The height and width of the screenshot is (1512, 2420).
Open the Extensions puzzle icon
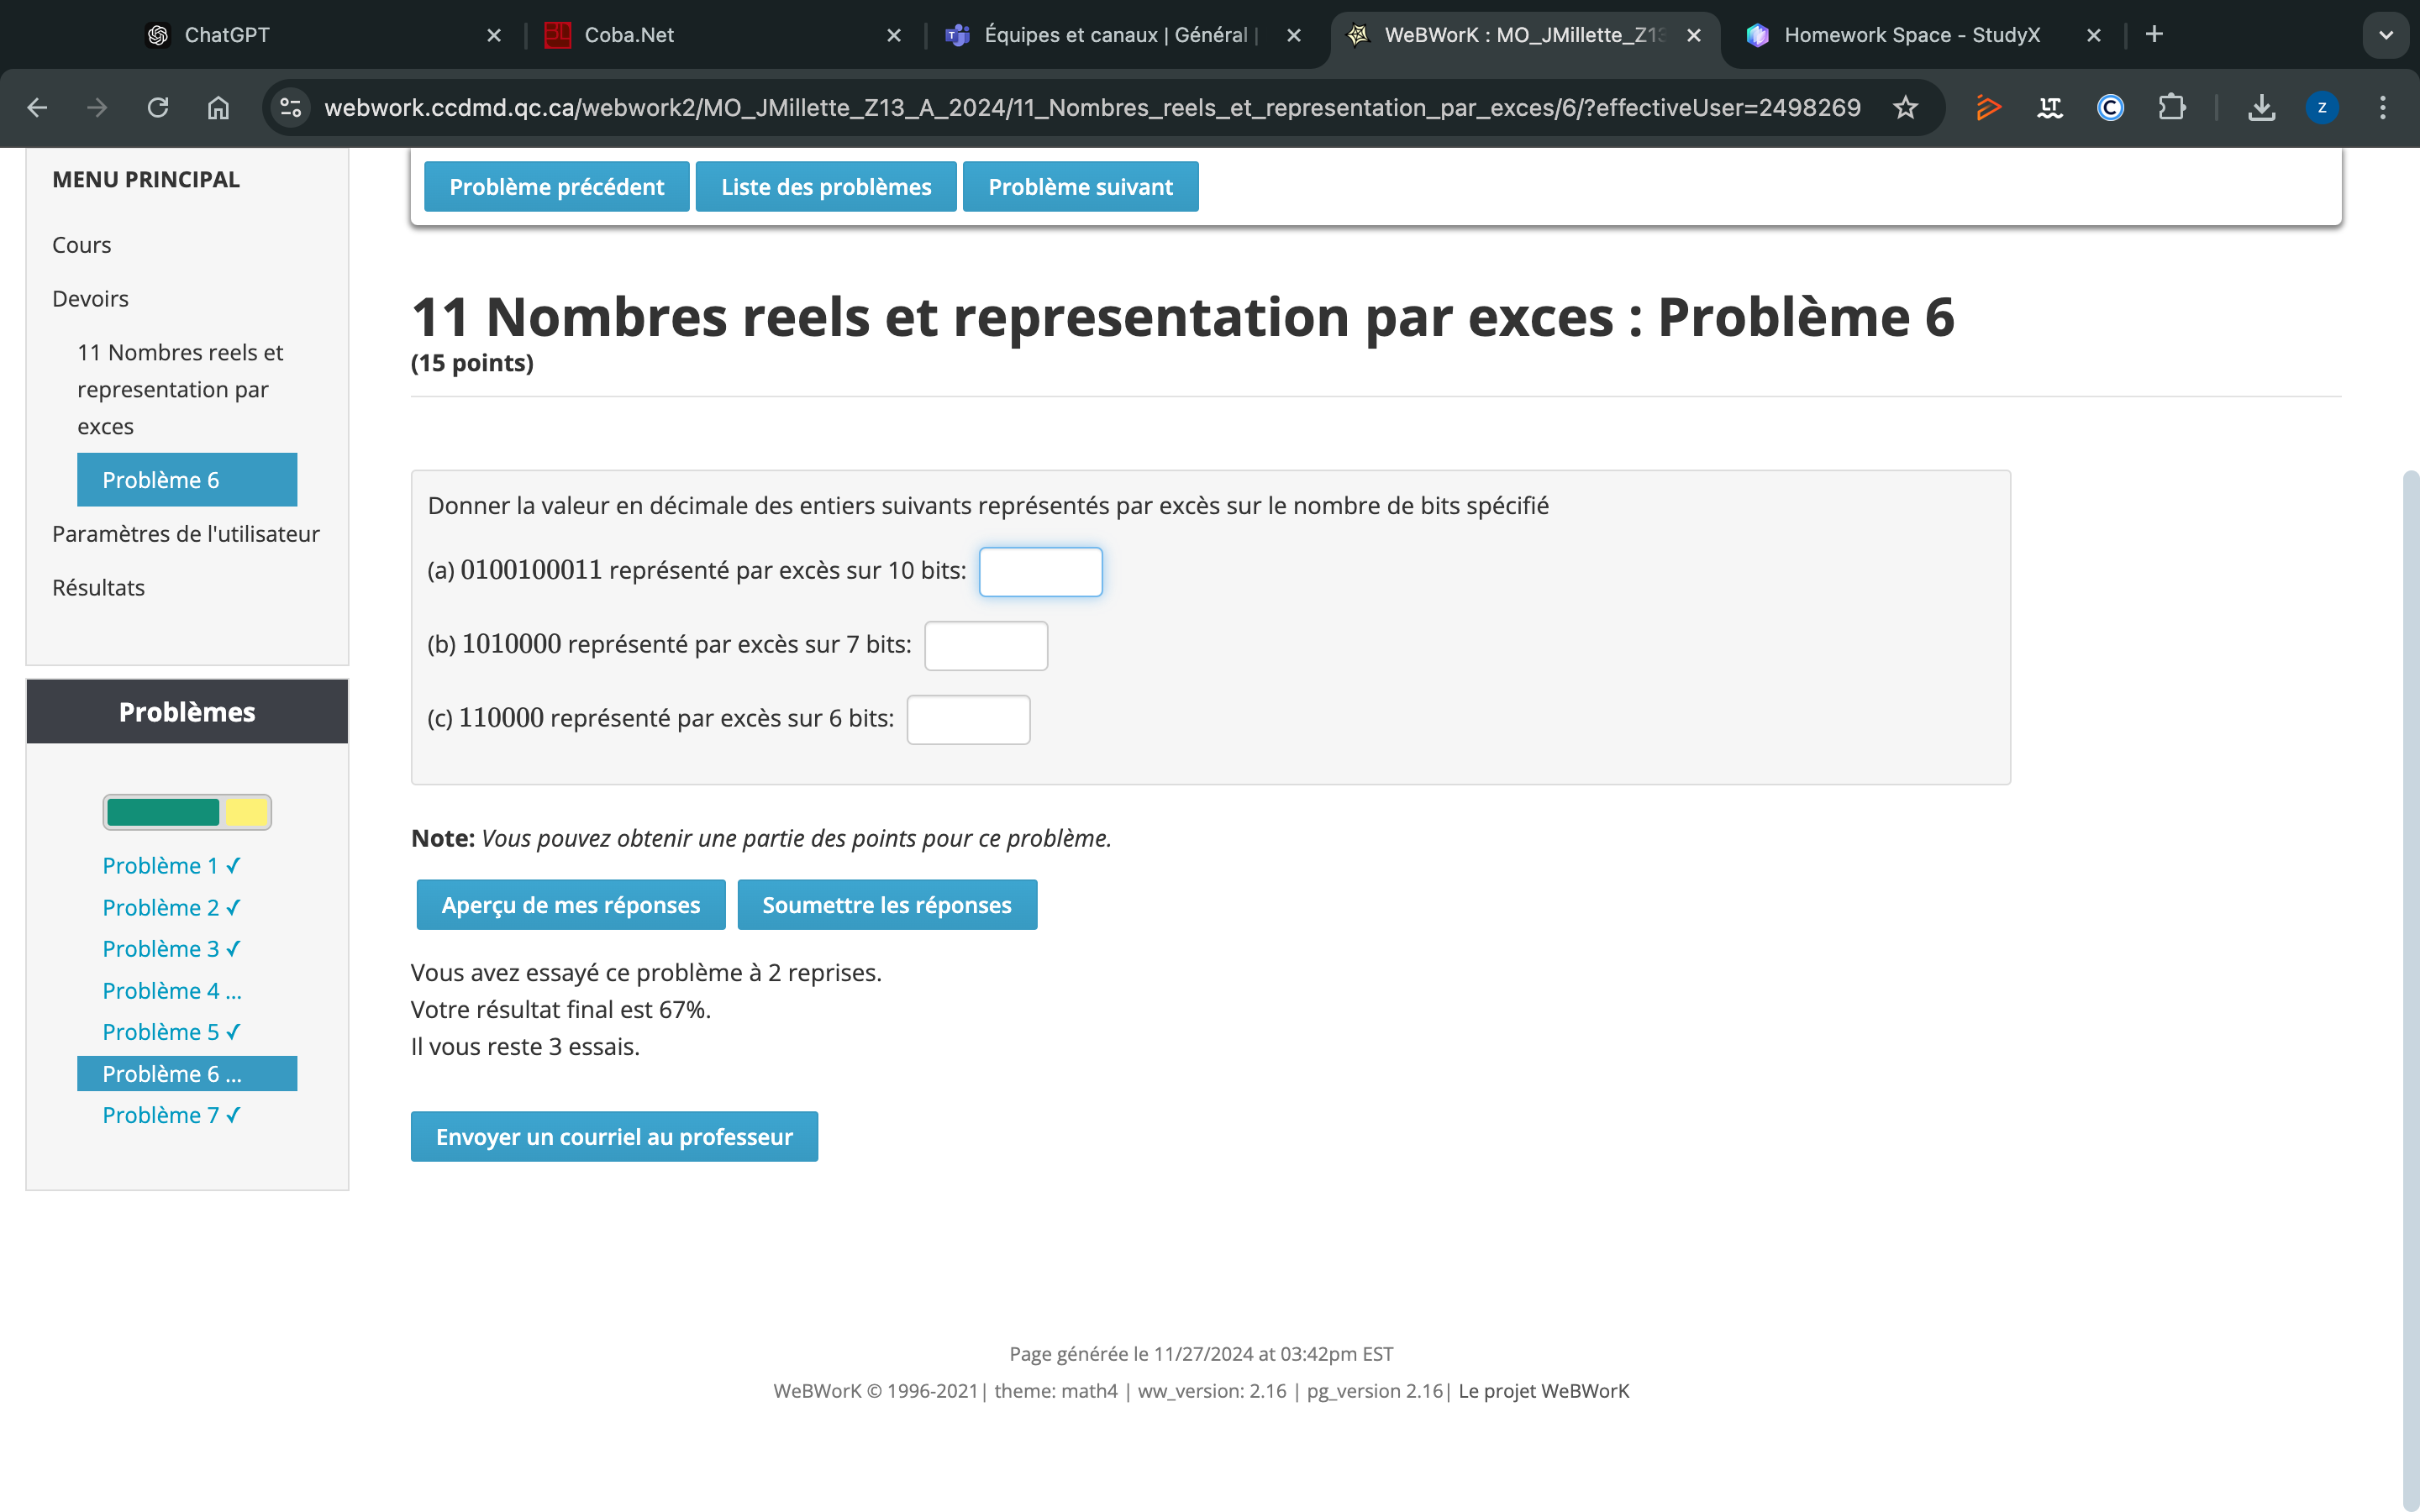click(2171, 107)
